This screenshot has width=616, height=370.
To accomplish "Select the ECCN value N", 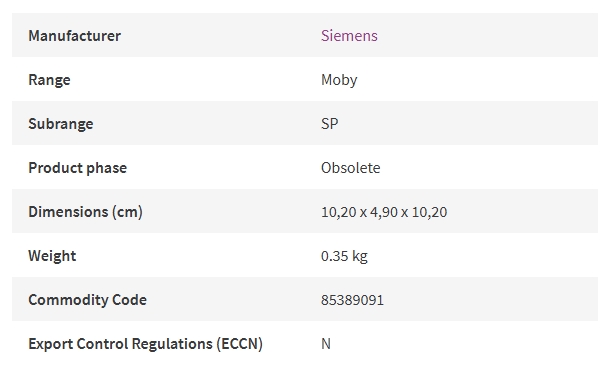I will tap(326, 344).
